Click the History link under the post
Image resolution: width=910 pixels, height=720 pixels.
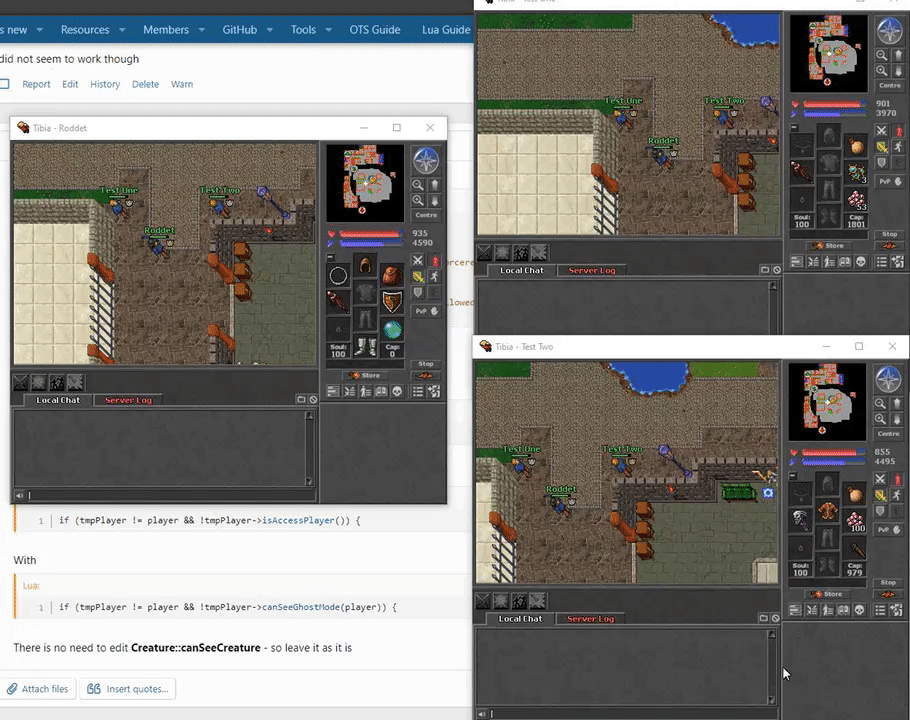105,84
